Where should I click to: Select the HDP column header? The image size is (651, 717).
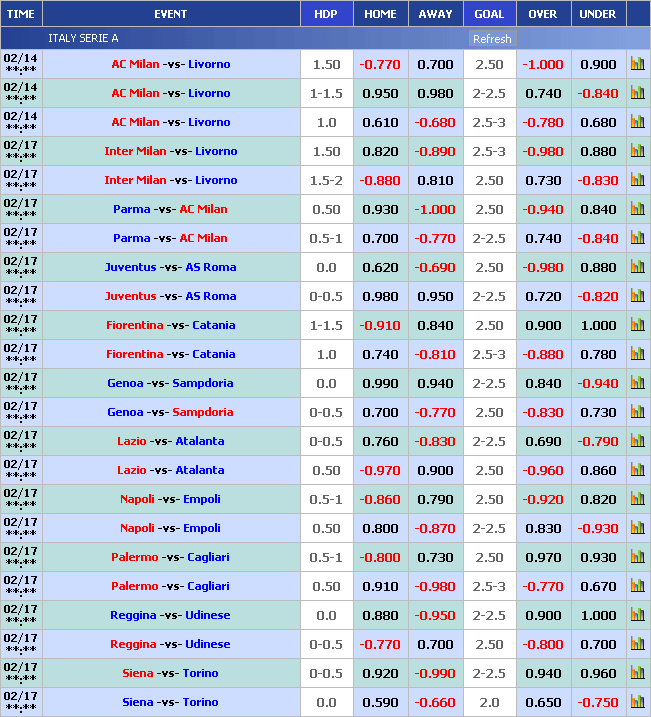tap(326, 14)
